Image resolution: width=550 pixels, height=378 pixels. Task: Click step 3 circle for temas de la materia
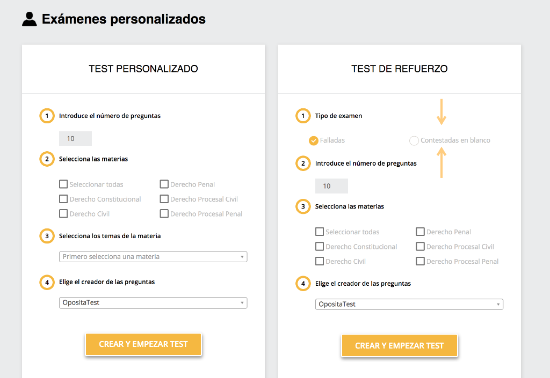(47, 236)
